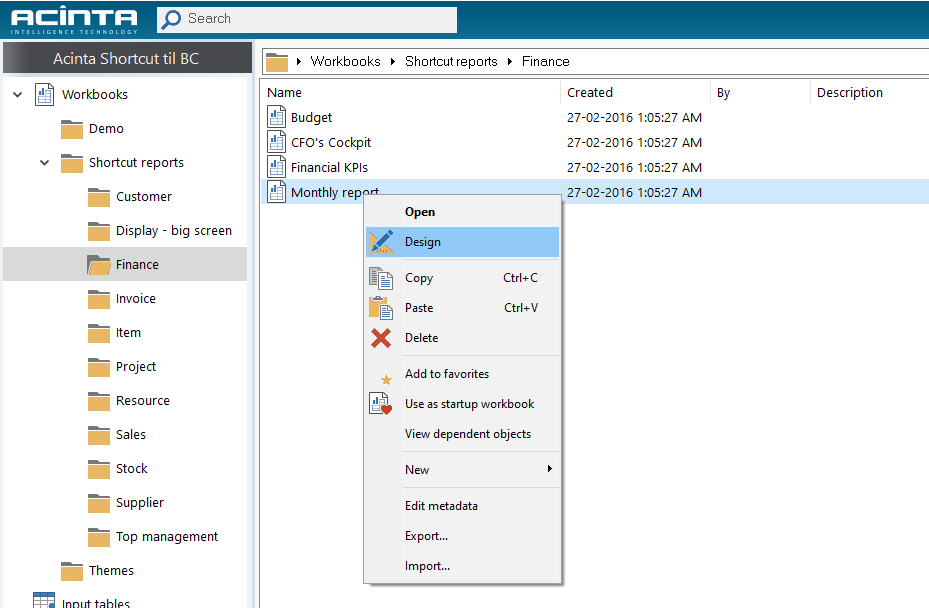
Task: Click the Supplier folder icon
Action: (99, 503)
